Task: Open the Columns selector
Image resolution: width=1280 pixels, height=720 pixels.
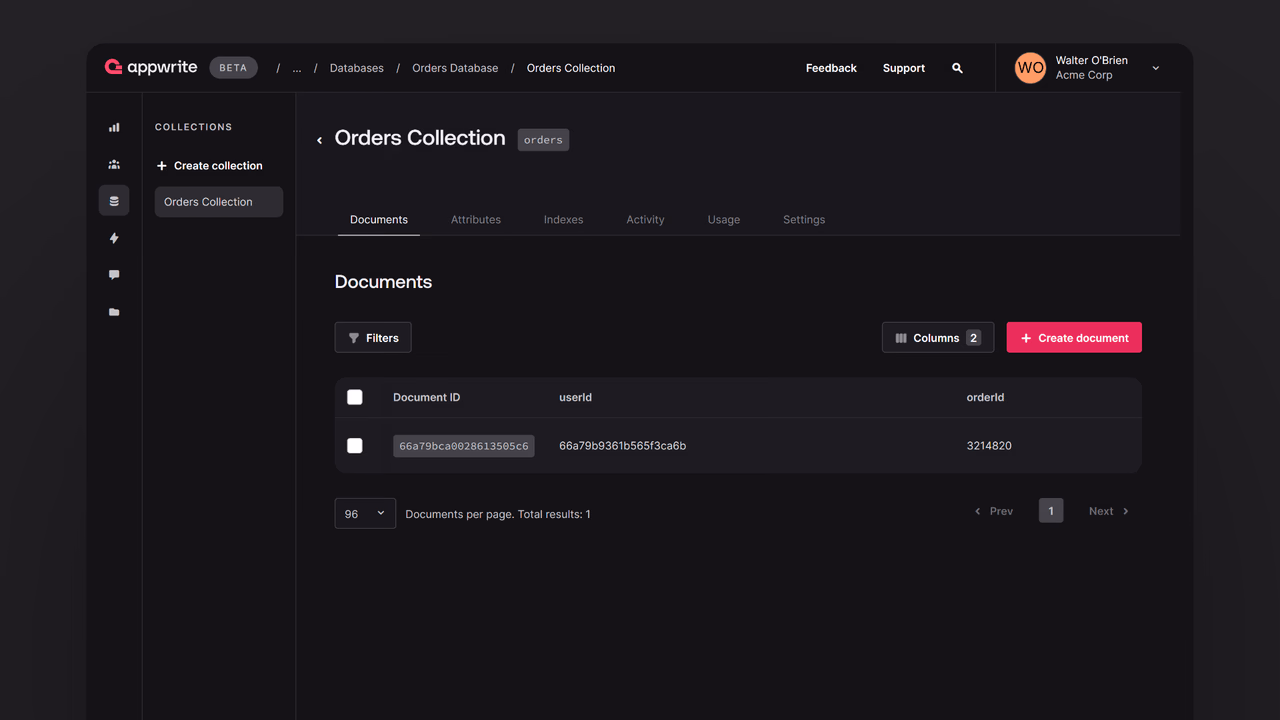Action: [938, 338]
